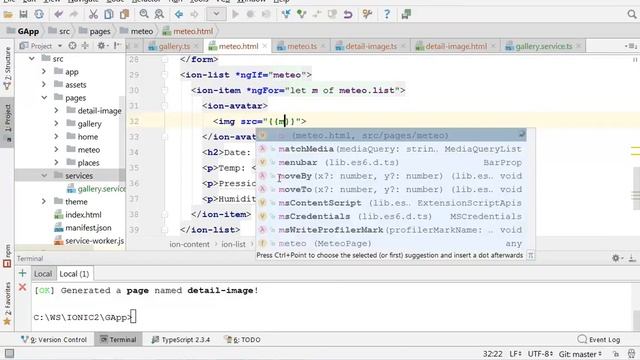The image size is (640, 360).
Task: Toggle code fold on line 29
Action: click(164, 75)
